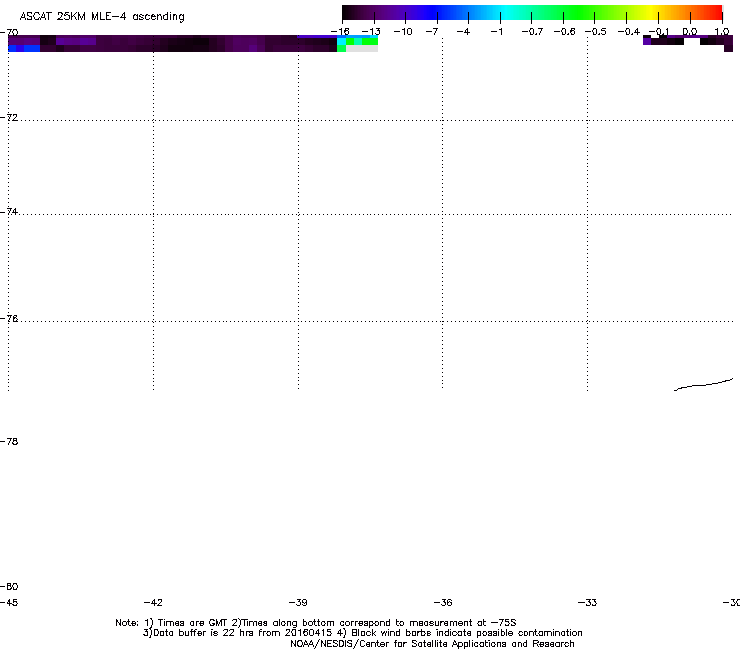Click the "-7" color bar label
This screenshot has height=650, width=740.
pos(432,32)
